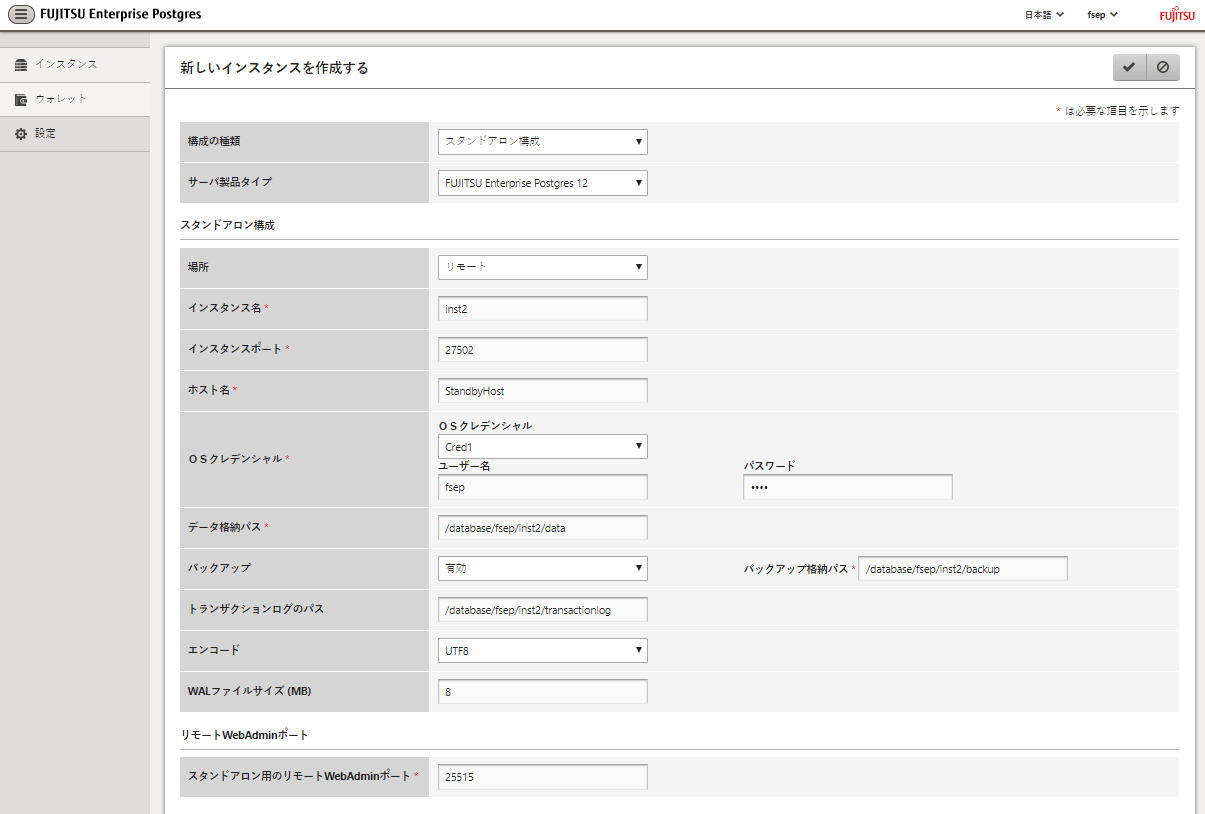Click the パスワード field

point(848,487)
